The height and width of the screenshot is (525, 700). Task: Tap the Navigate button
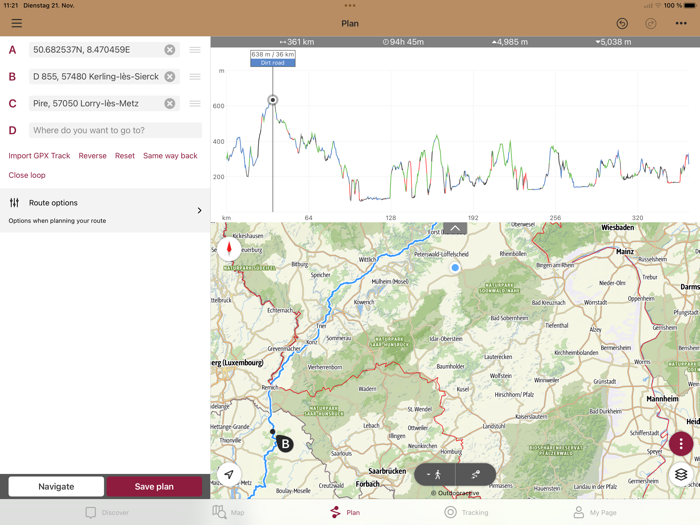(56, 486)
